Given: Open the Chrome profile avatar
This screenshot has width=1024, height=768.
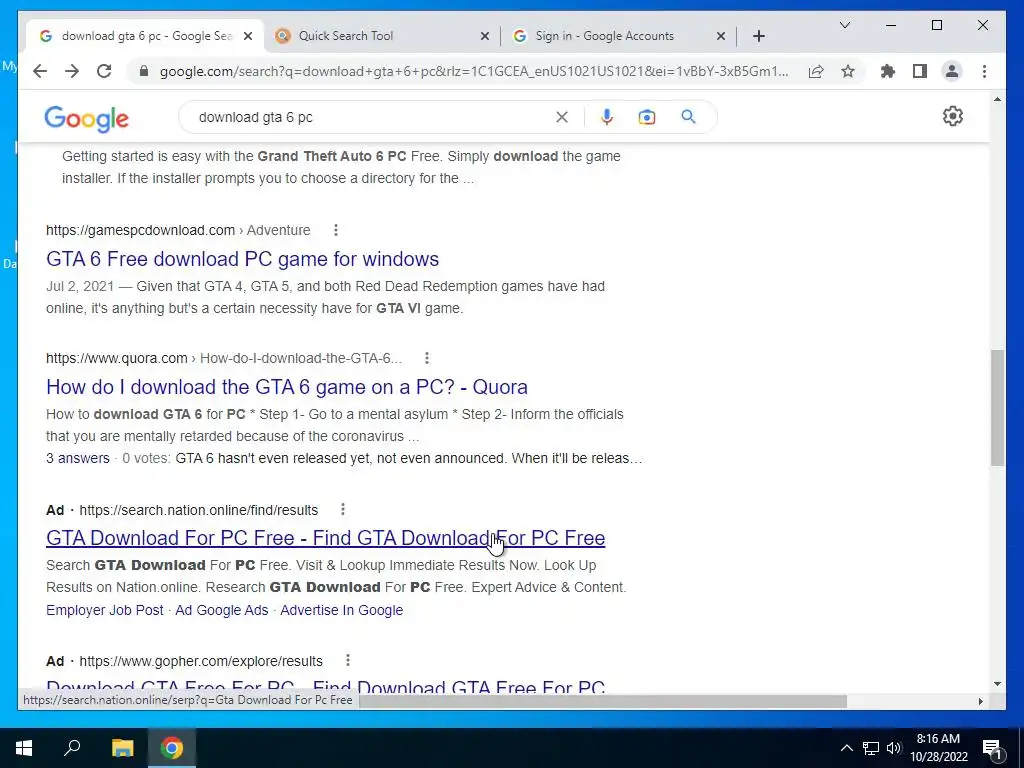Looking at the screenshot, I should pyautogui.click(x=952, y=71).
